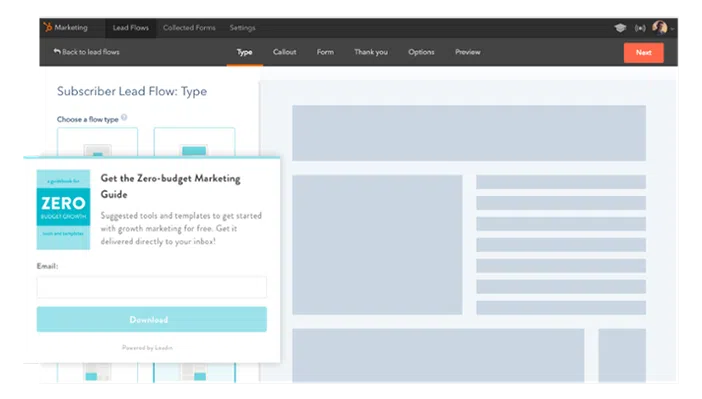Click the Email input field
702x399 pixels.
(x=152, y=287)
